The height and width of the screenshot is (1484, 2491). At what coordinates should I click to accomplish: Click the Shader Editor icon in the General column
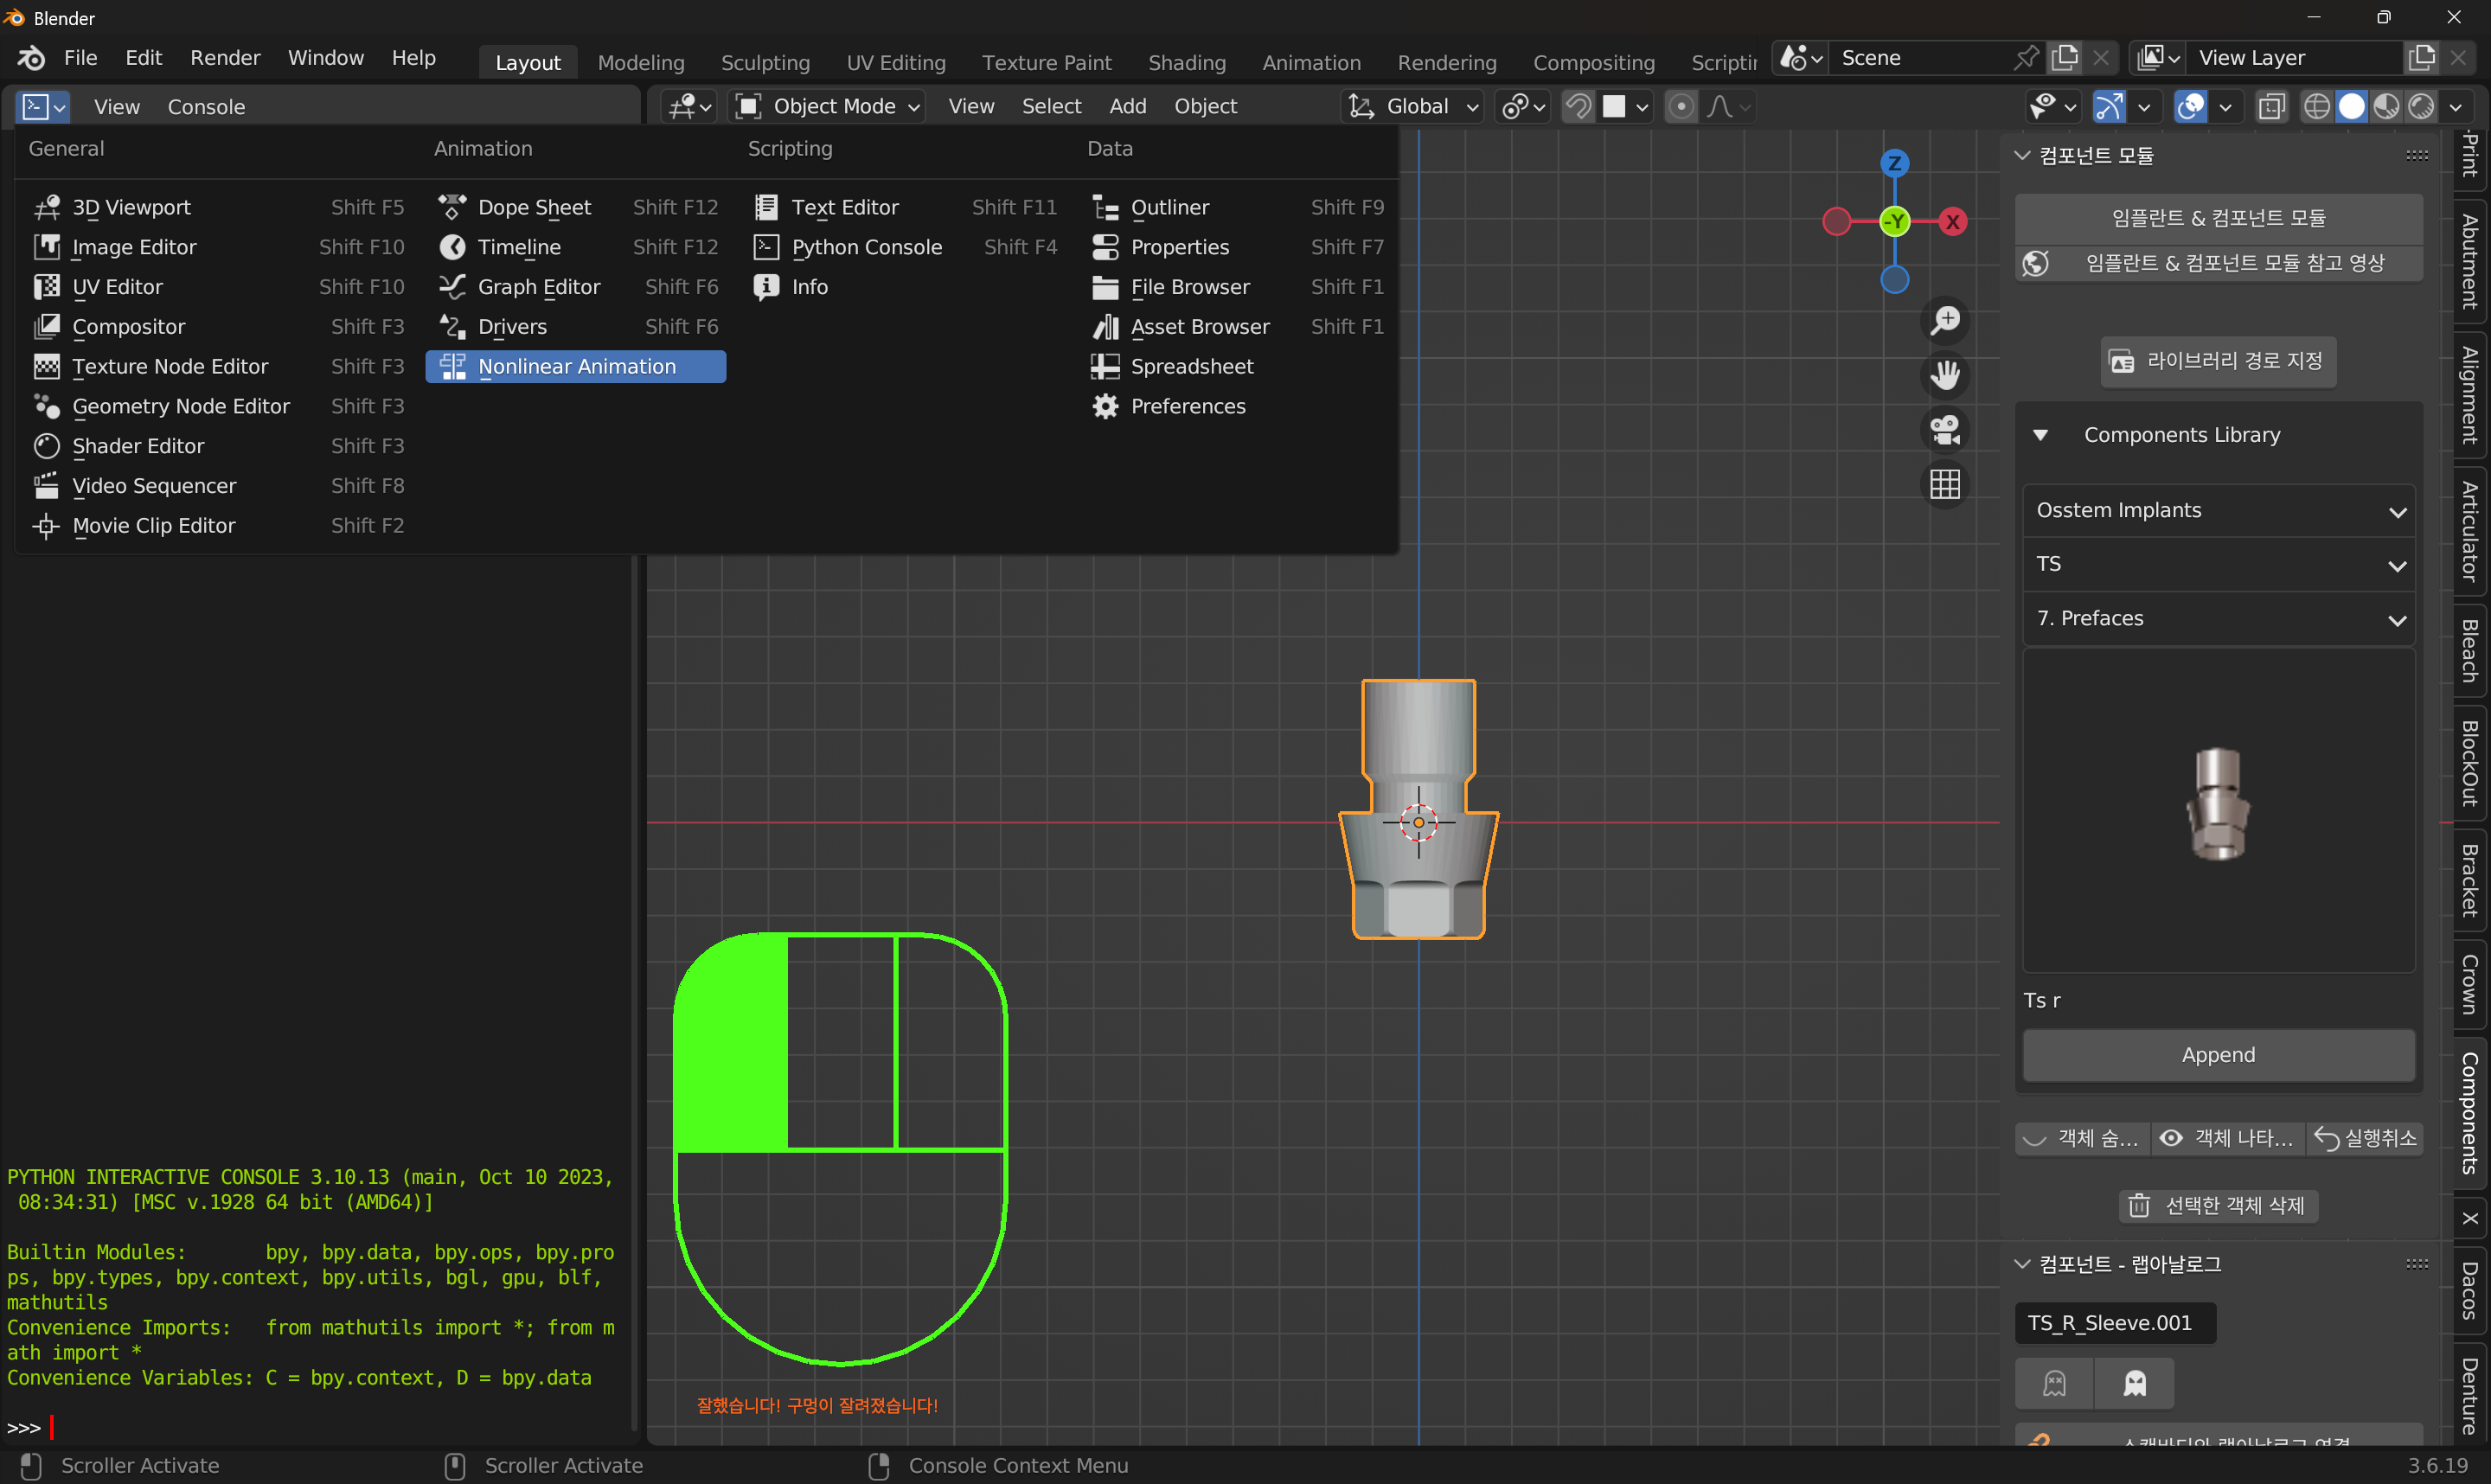click(46, 446)
